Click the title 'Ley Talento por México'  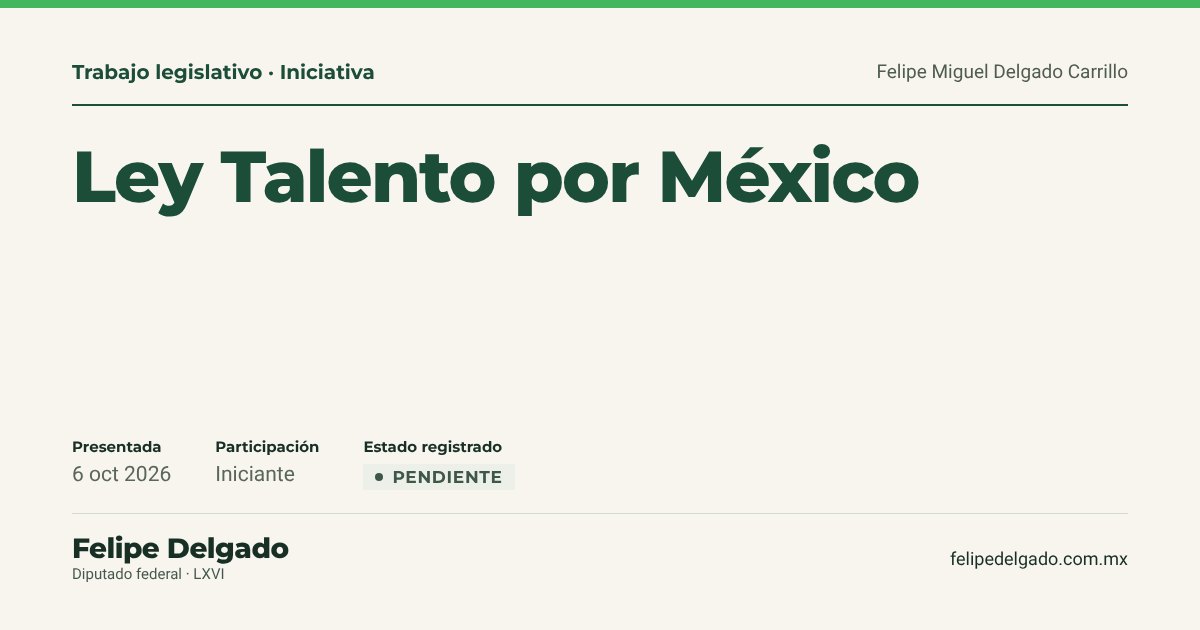(496, 179)
